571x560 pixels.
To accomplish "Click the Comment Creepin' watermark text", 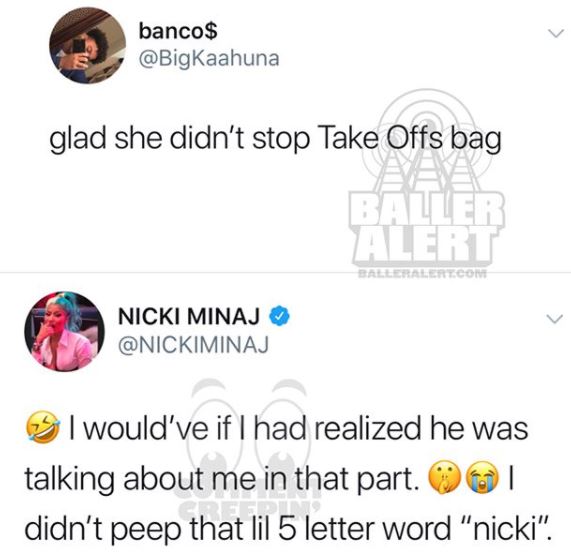I will click(x=249, y=501).
